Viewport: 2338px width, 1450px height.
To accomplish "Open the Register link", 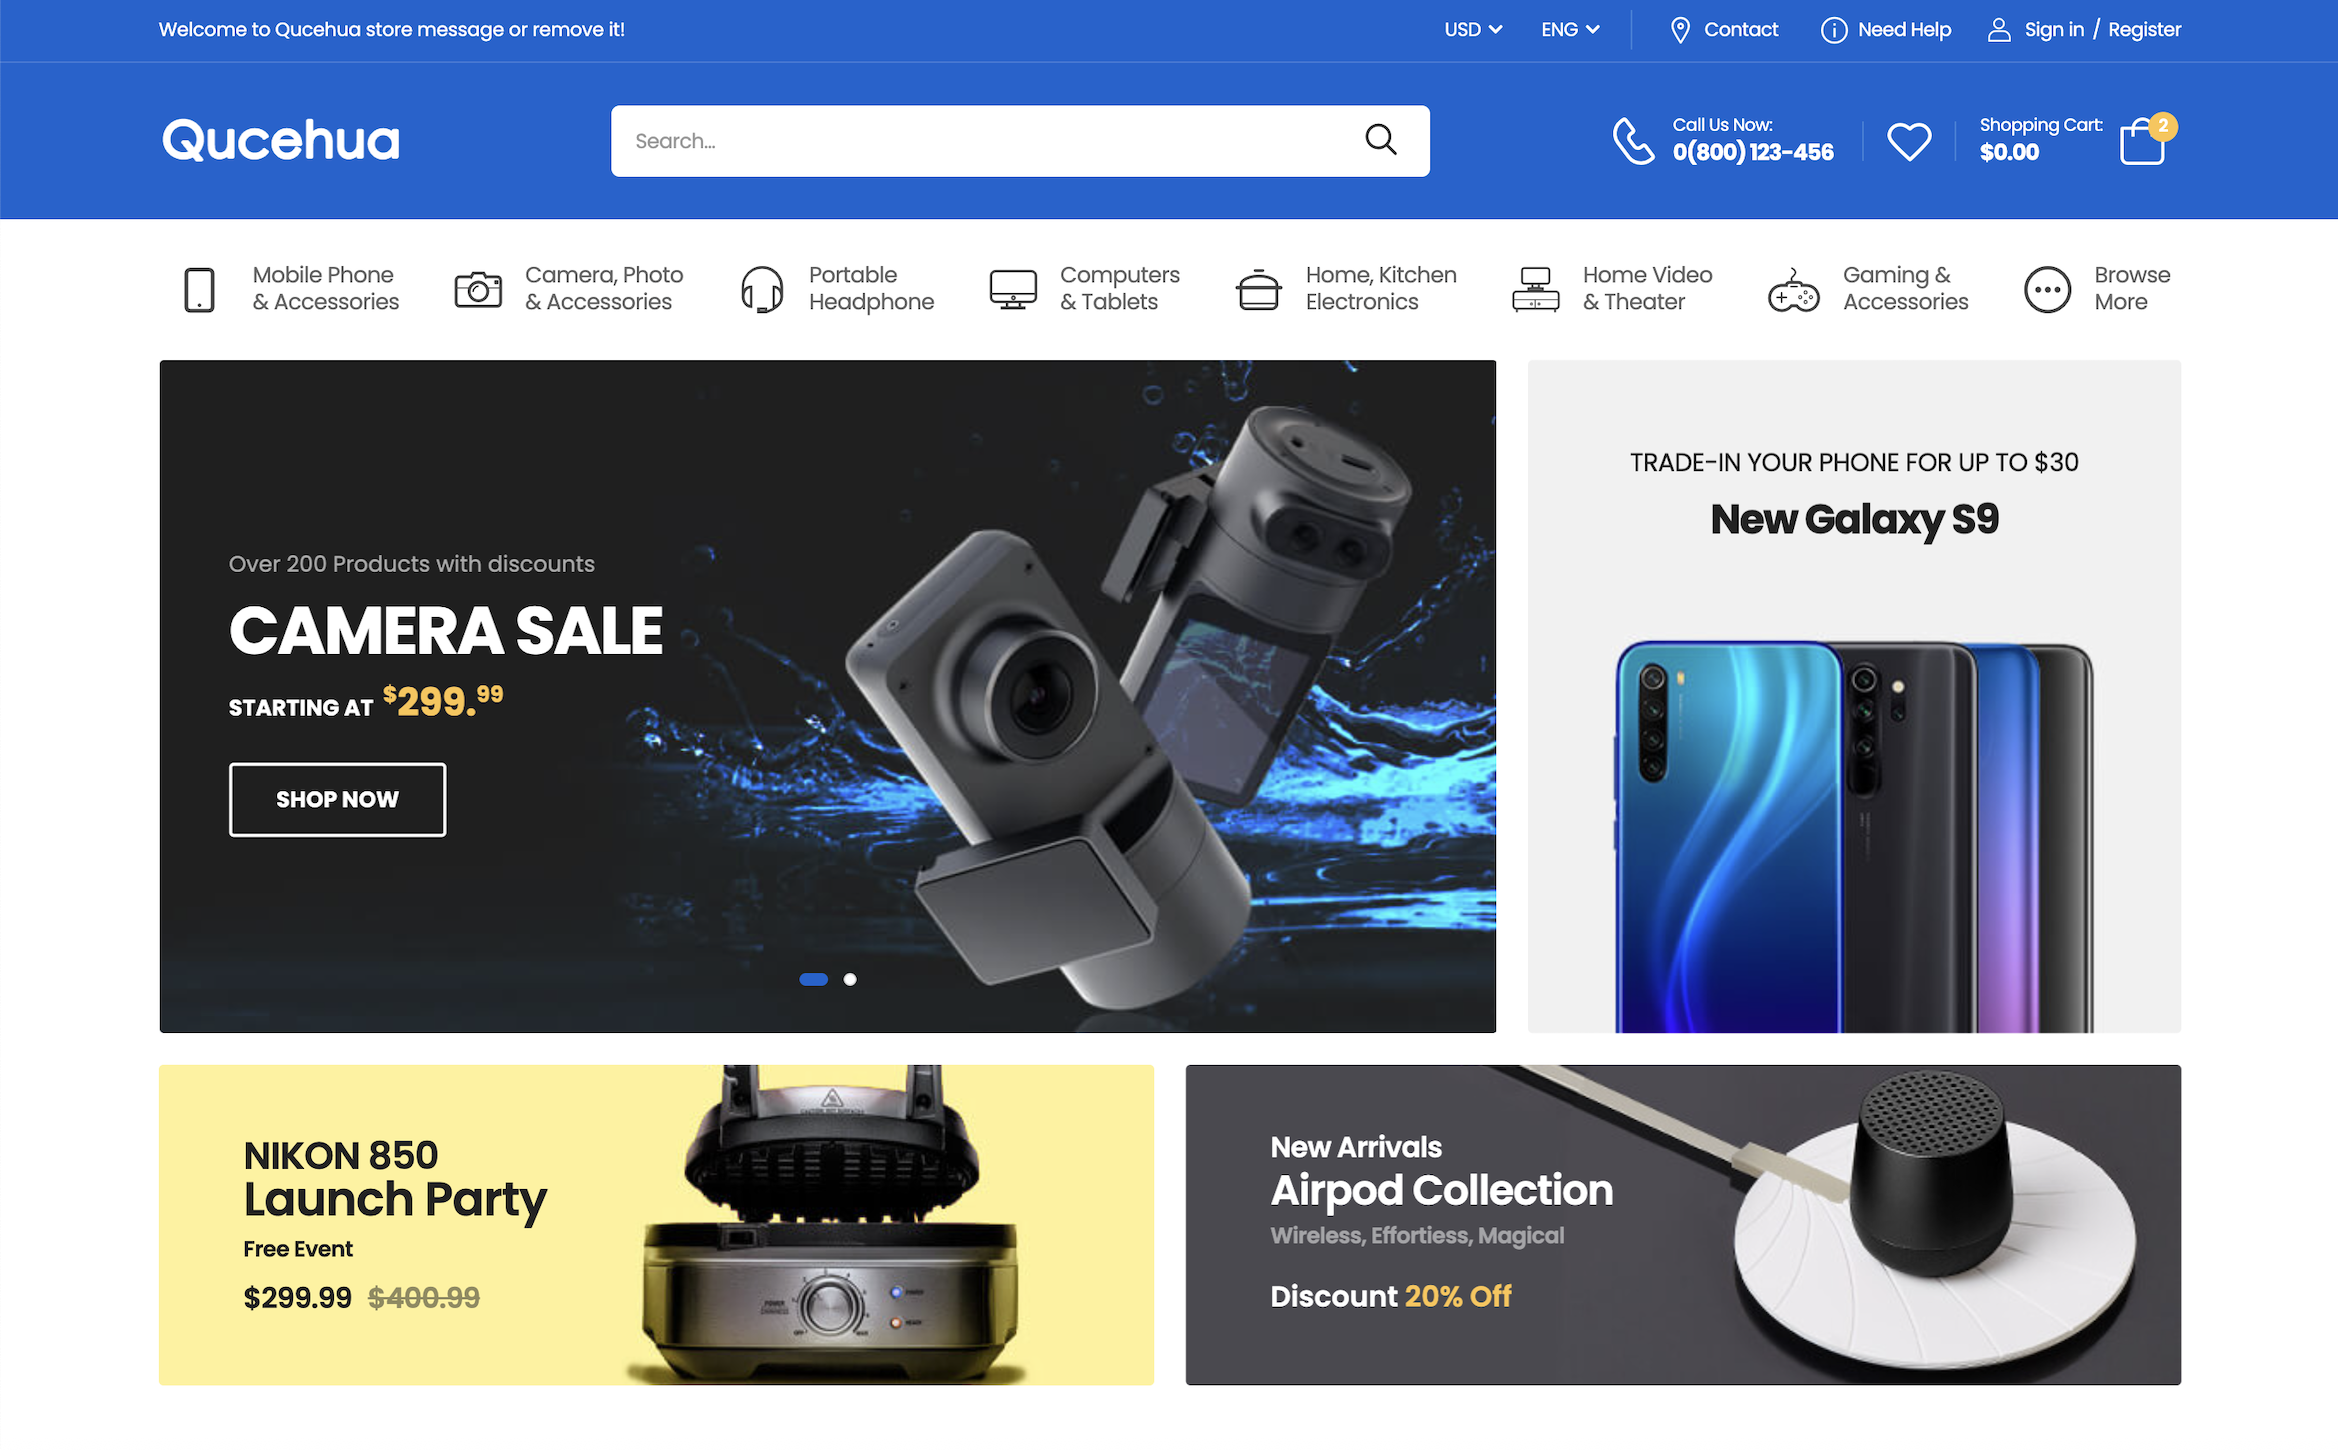I will (2144, 30).
